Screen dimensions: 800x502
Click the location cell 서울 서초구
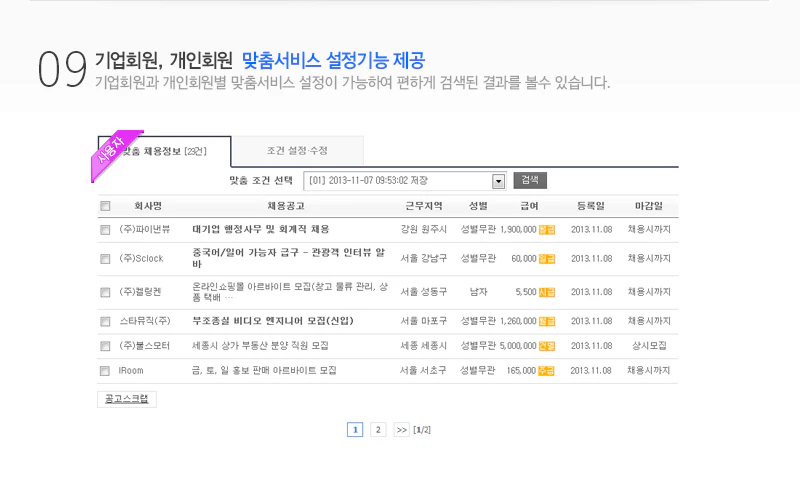click(x=423, y=370)
